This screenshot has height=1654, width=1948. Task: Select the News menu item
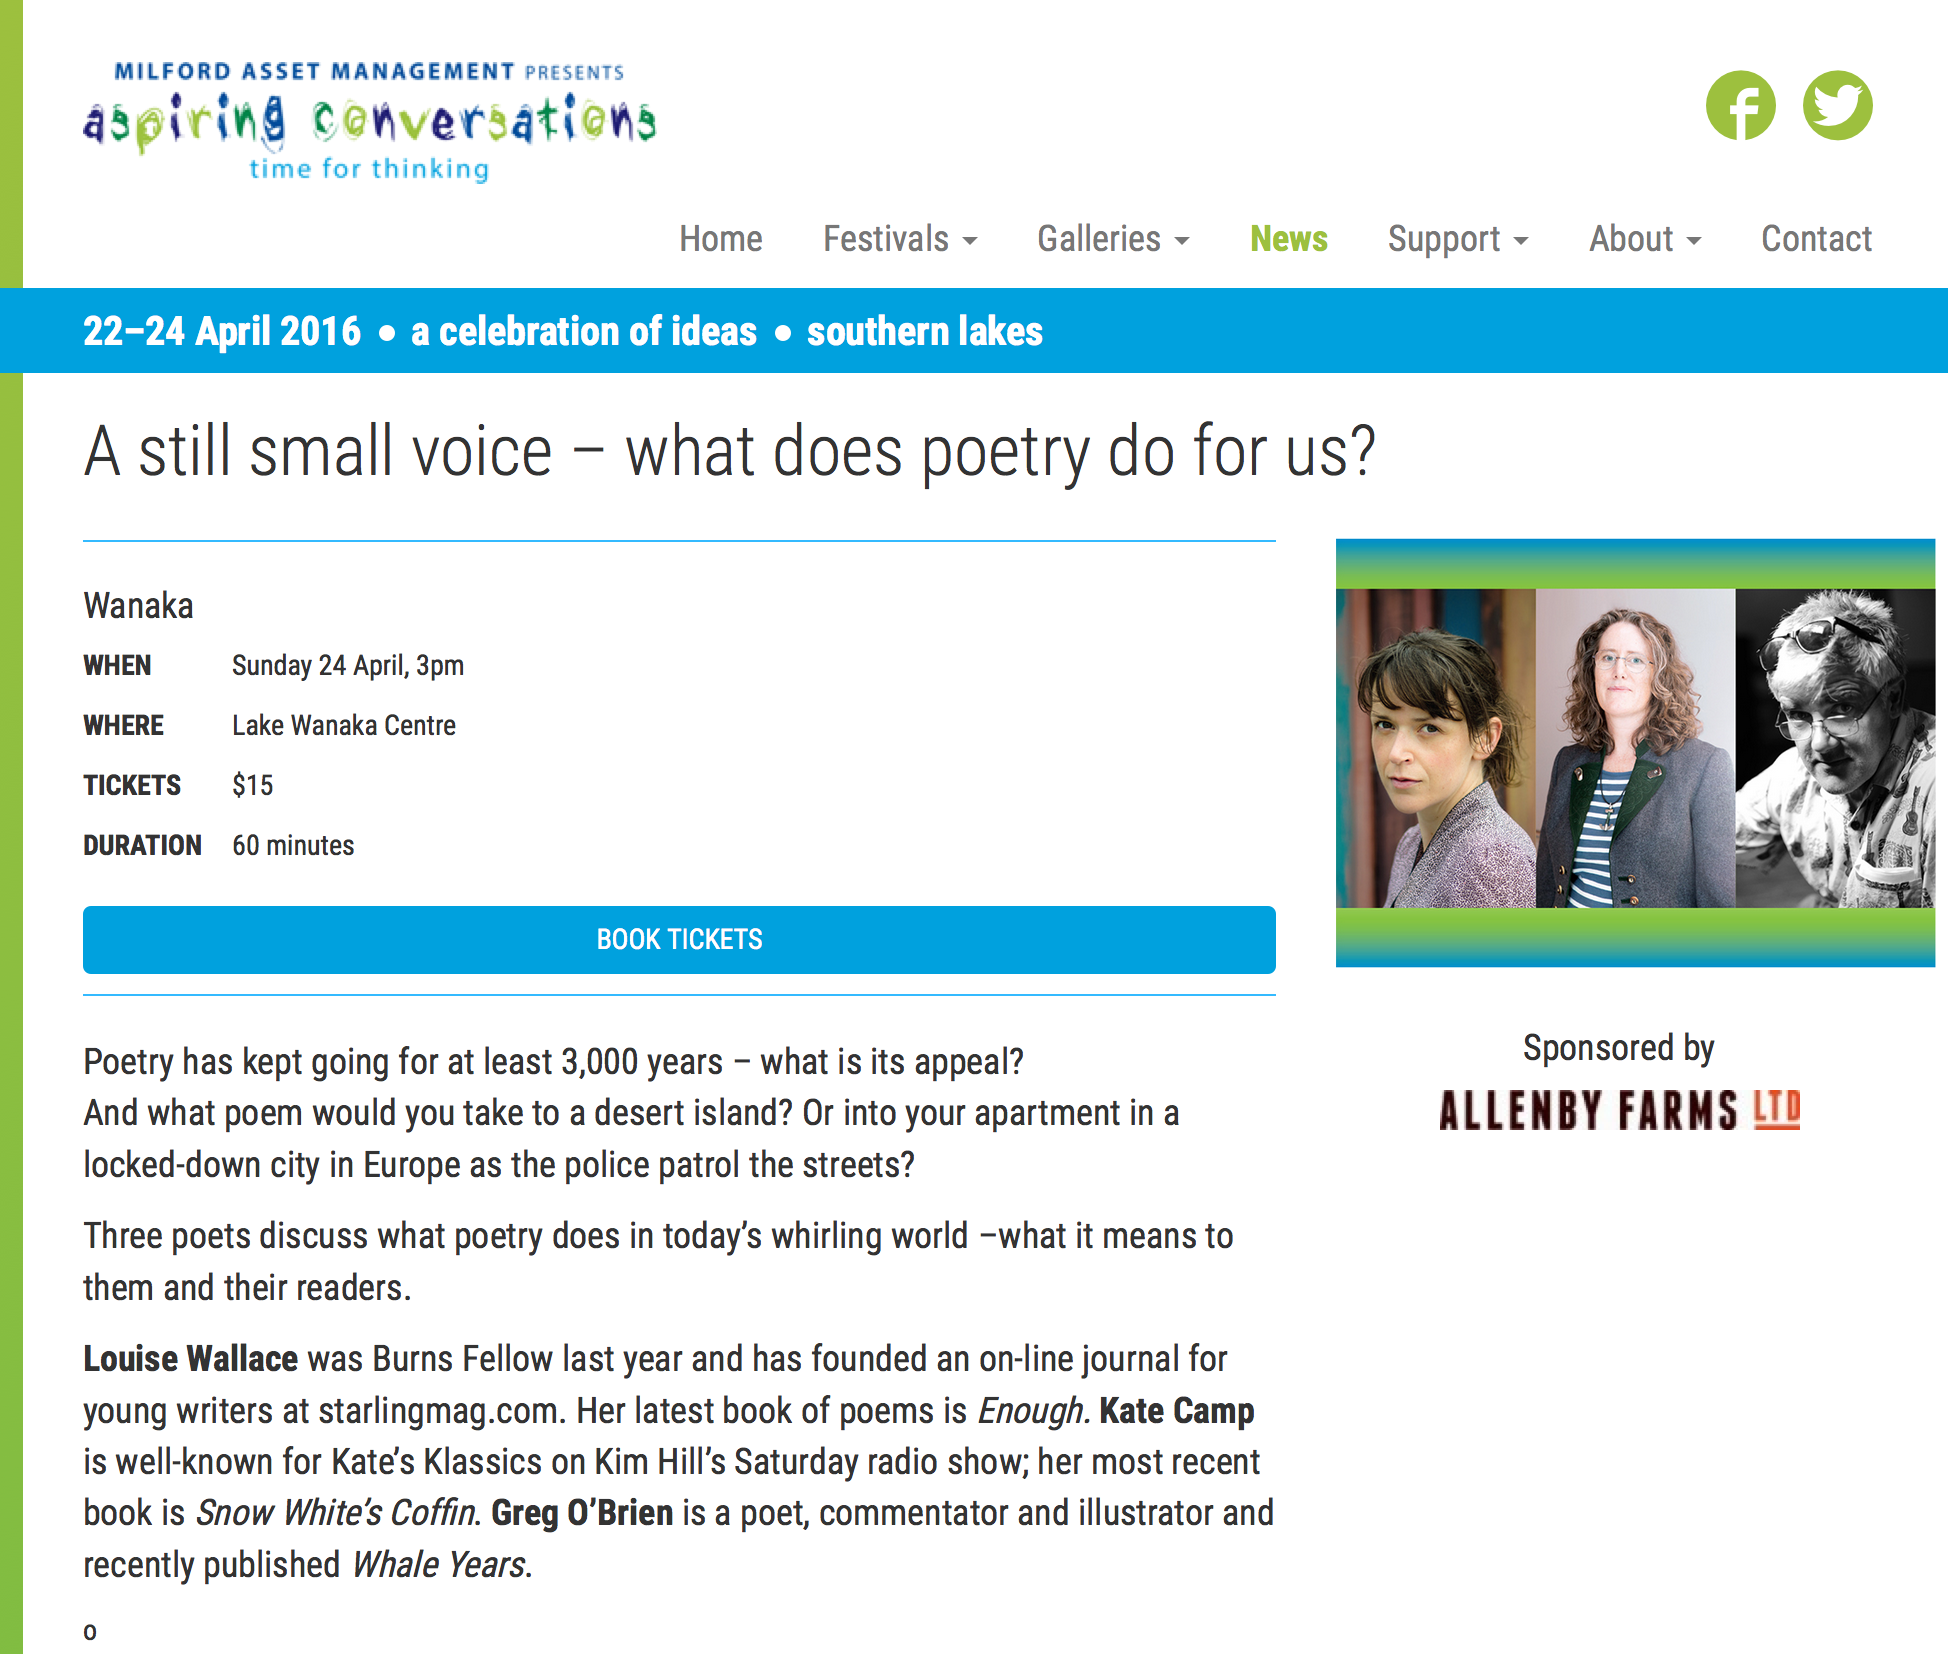pos(1288,239)
